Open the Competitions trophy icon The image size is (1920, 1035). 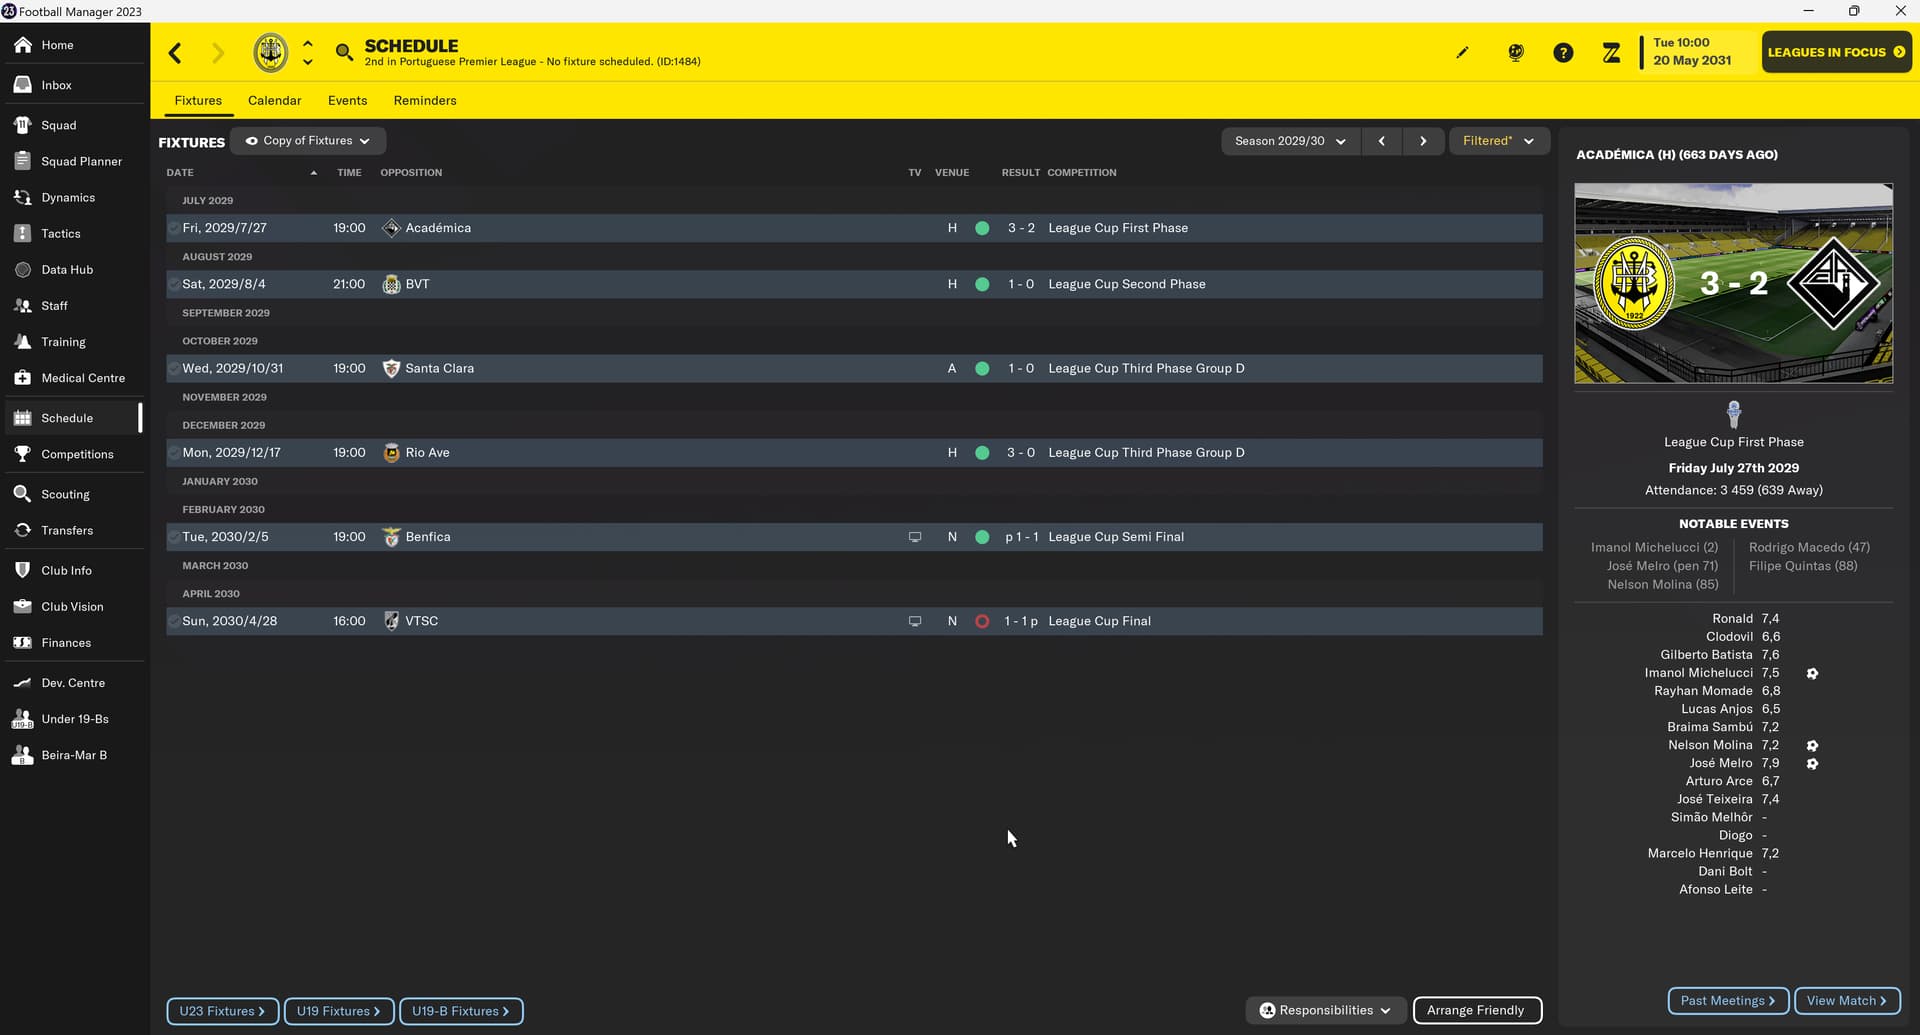tap(23, 453)
